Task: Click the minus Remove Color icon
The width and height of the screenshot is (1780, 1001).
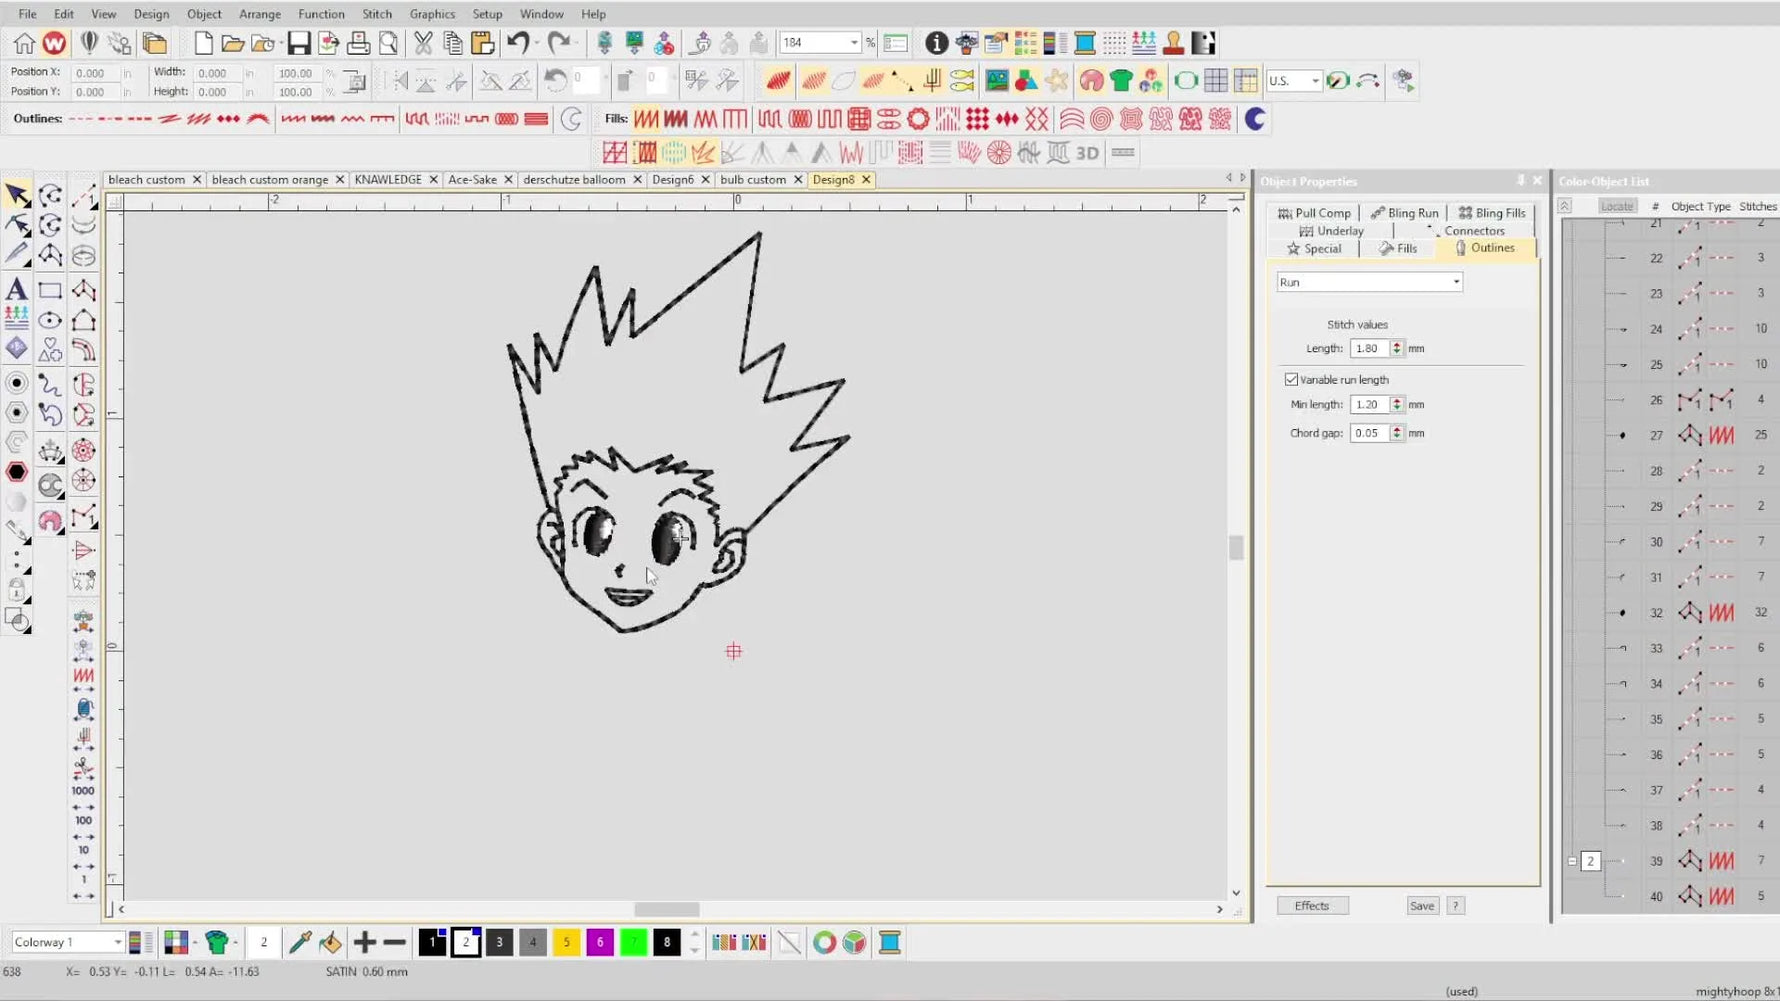Action: point(395,942)
